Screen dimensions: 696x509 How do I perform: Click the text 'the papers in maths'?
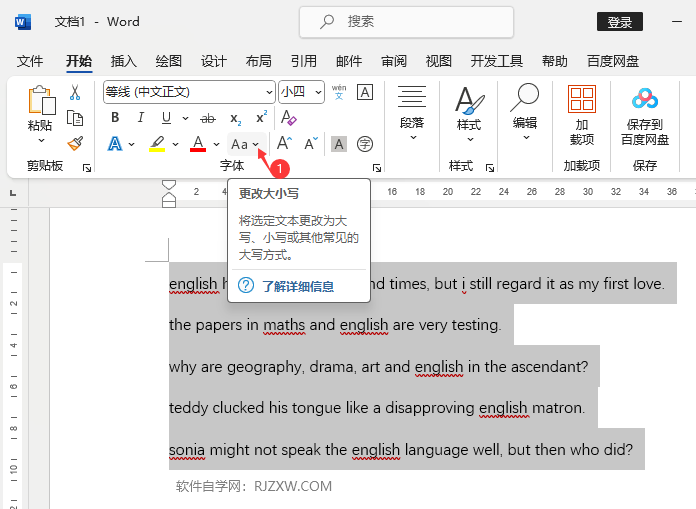(x=237, y=325)
